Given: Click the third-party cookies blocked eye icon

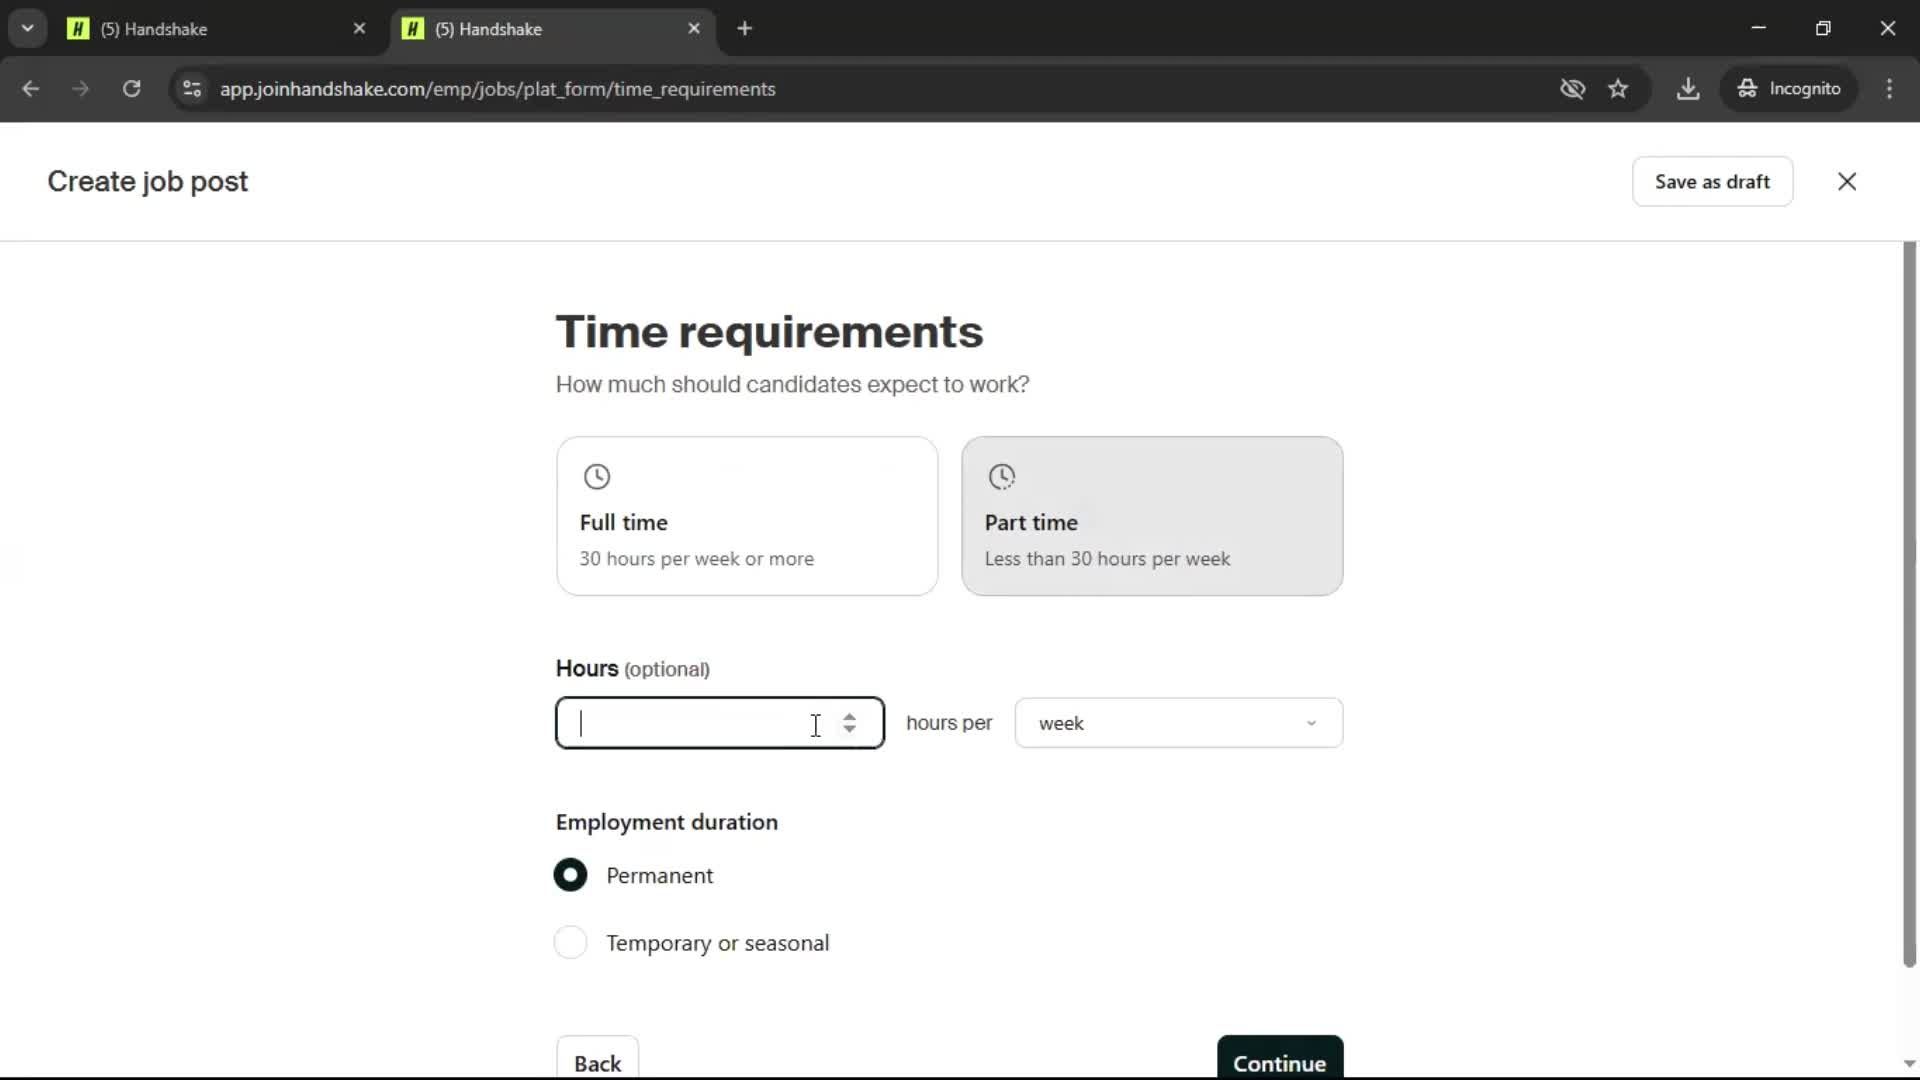Looking at the screenshot, I should click(x=1572, y=89).
